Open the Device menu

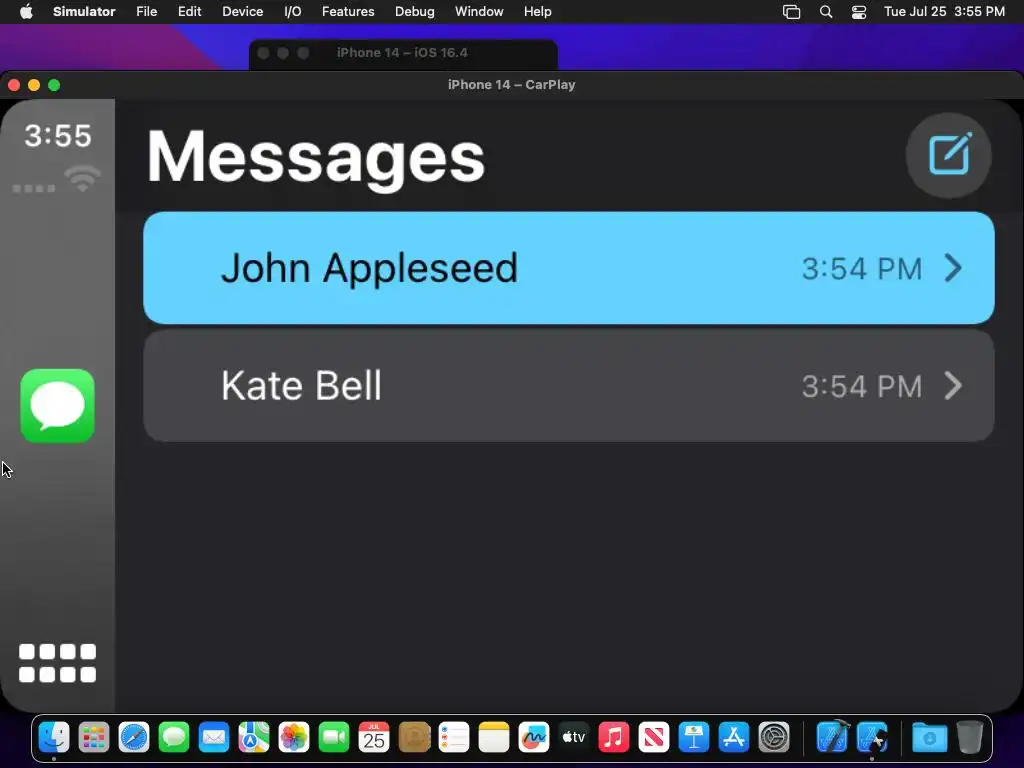click(242, 12)
